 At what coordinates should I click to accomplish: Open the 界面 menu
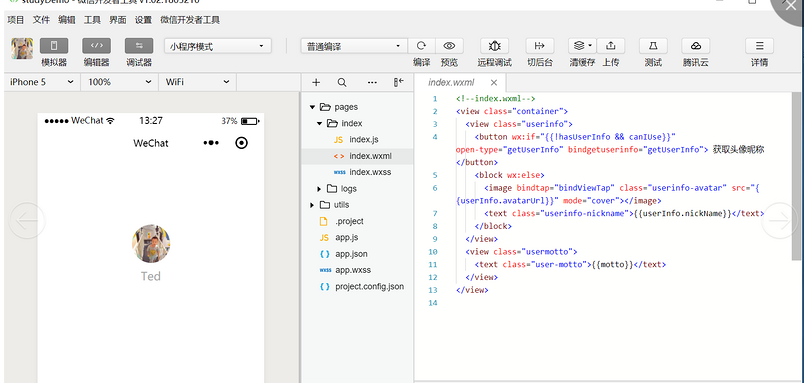point(118,21)
